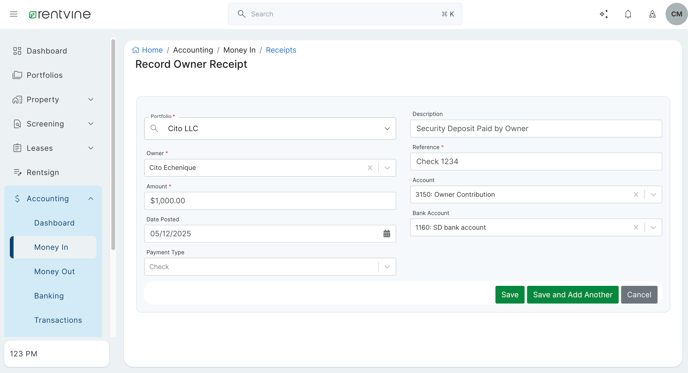Open the AI sparkle icon in header
Viewport: 688px width, 373px height.
coord(604,14)
